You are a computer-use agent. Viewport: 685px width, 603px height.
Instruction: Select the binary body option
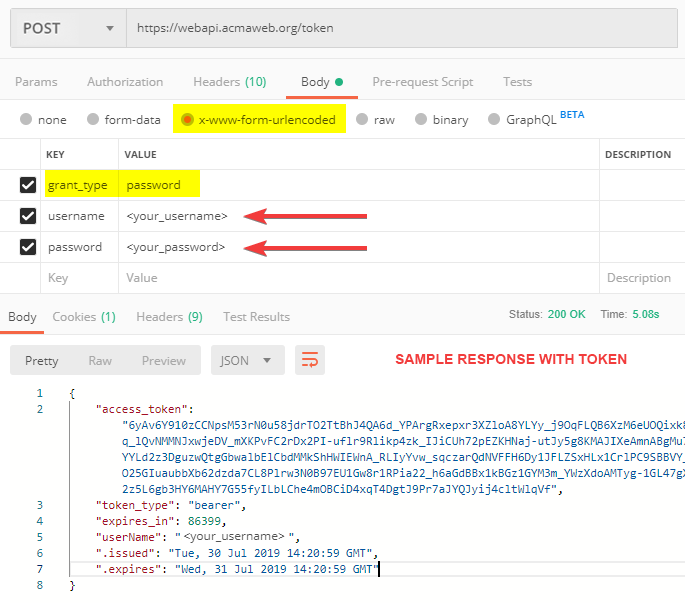click(421, 120)
